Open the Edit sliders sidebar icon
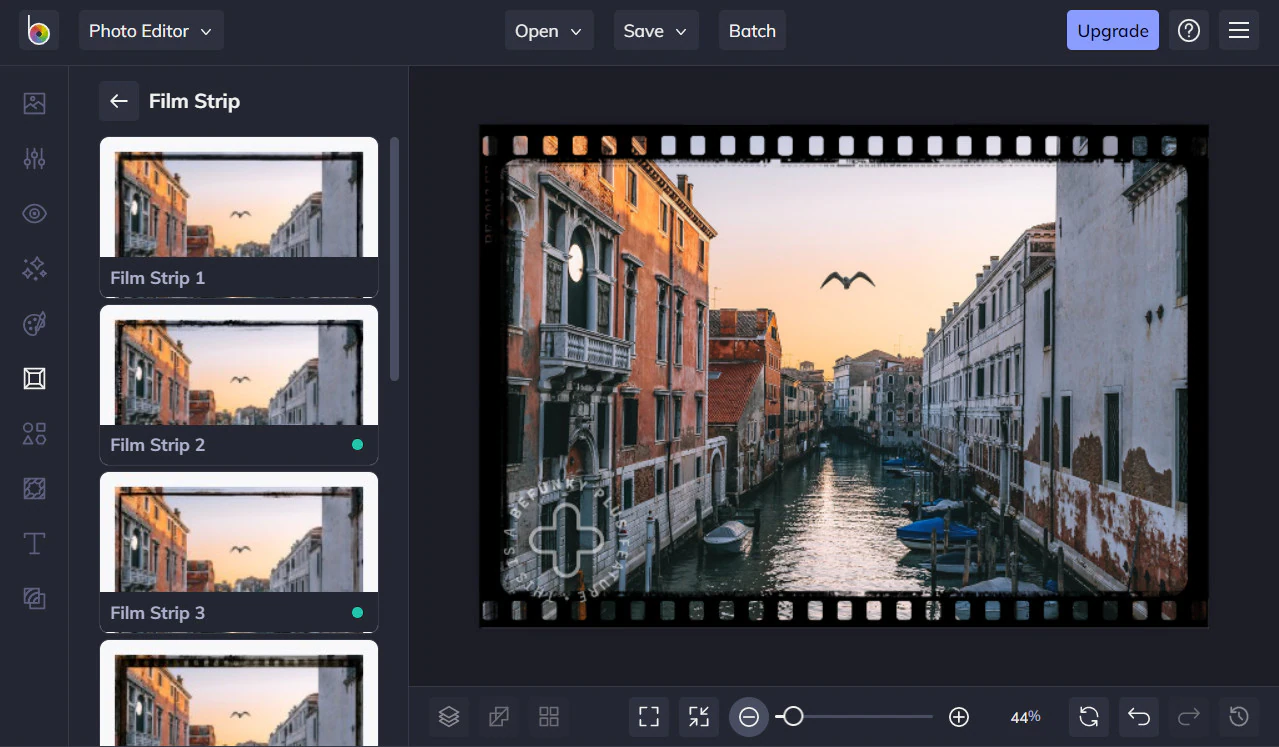 click(x=35, y=158)
